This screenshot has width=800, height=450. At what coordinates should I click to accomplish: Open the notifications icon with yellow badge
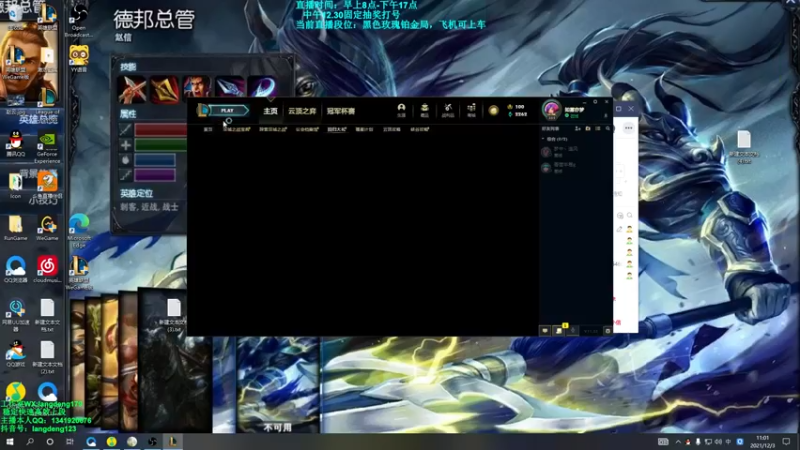click(x=560, y=330)
